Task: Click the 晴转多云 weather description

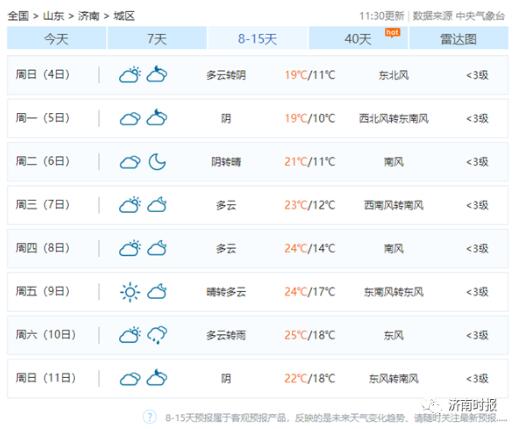Action: 226,292
